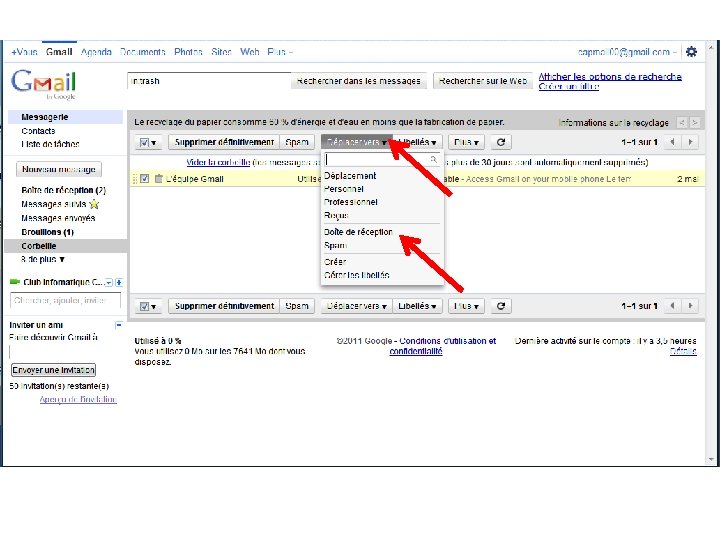Screen dimensions: 720x540
Task: Go to the previous page arrow in top toolbar
Action: point(672,142)
